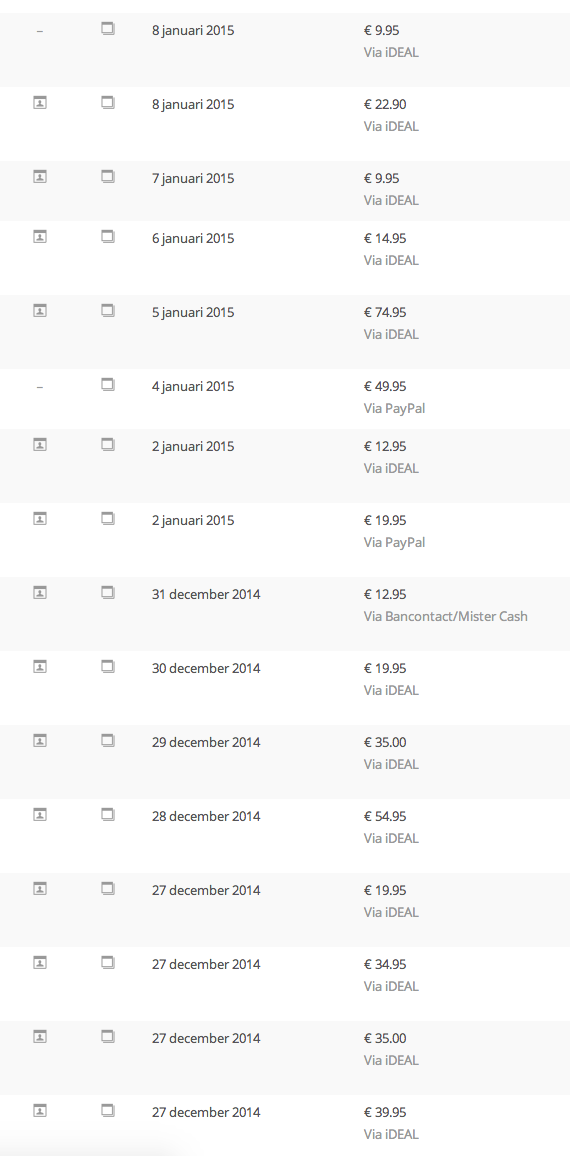Click the € 74.95 amount text
Screen dimensions: 570x1156
[385, 312]
